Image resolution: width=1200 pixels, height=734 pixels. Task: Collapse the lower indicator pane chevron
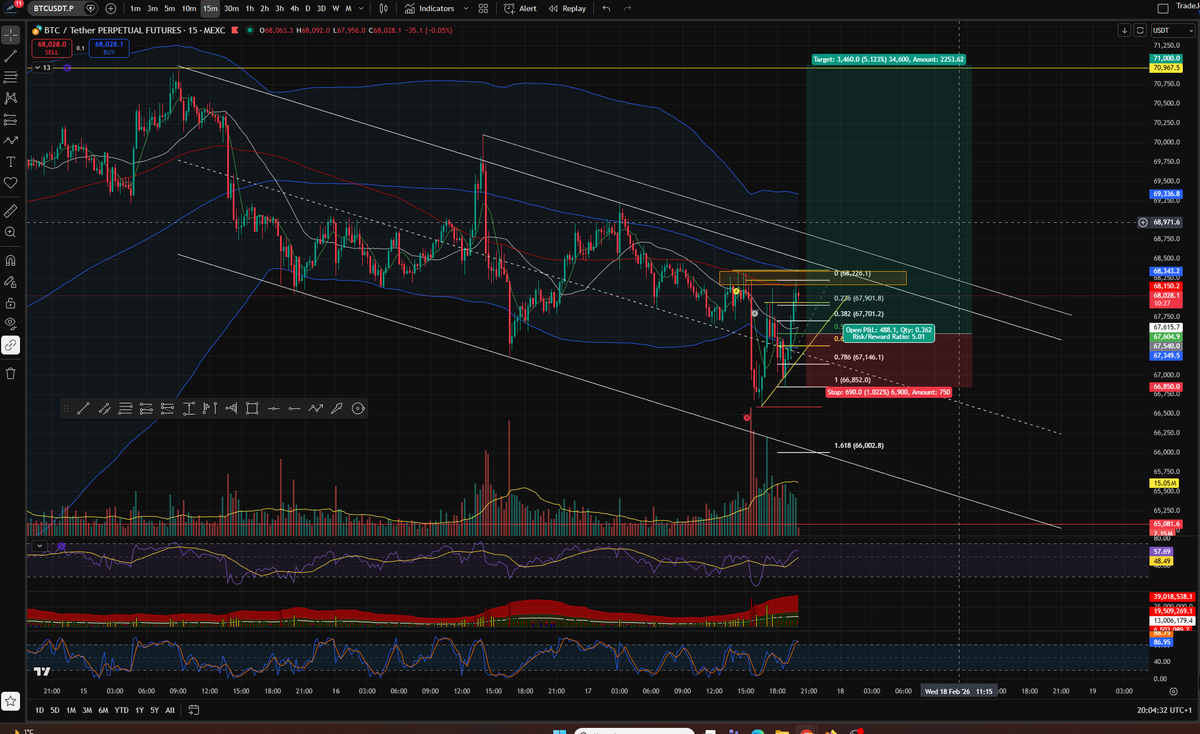(39, 546)
